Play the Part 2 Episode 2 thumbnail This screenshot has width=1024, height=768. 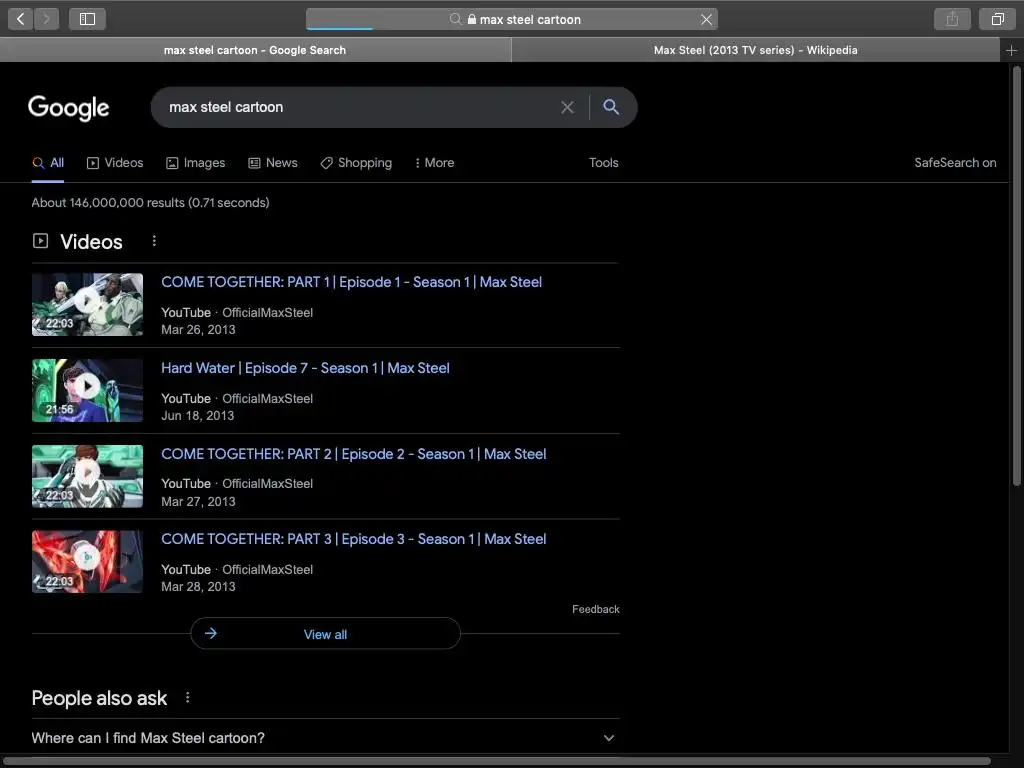pyautogui.click(x=88, y=476)
